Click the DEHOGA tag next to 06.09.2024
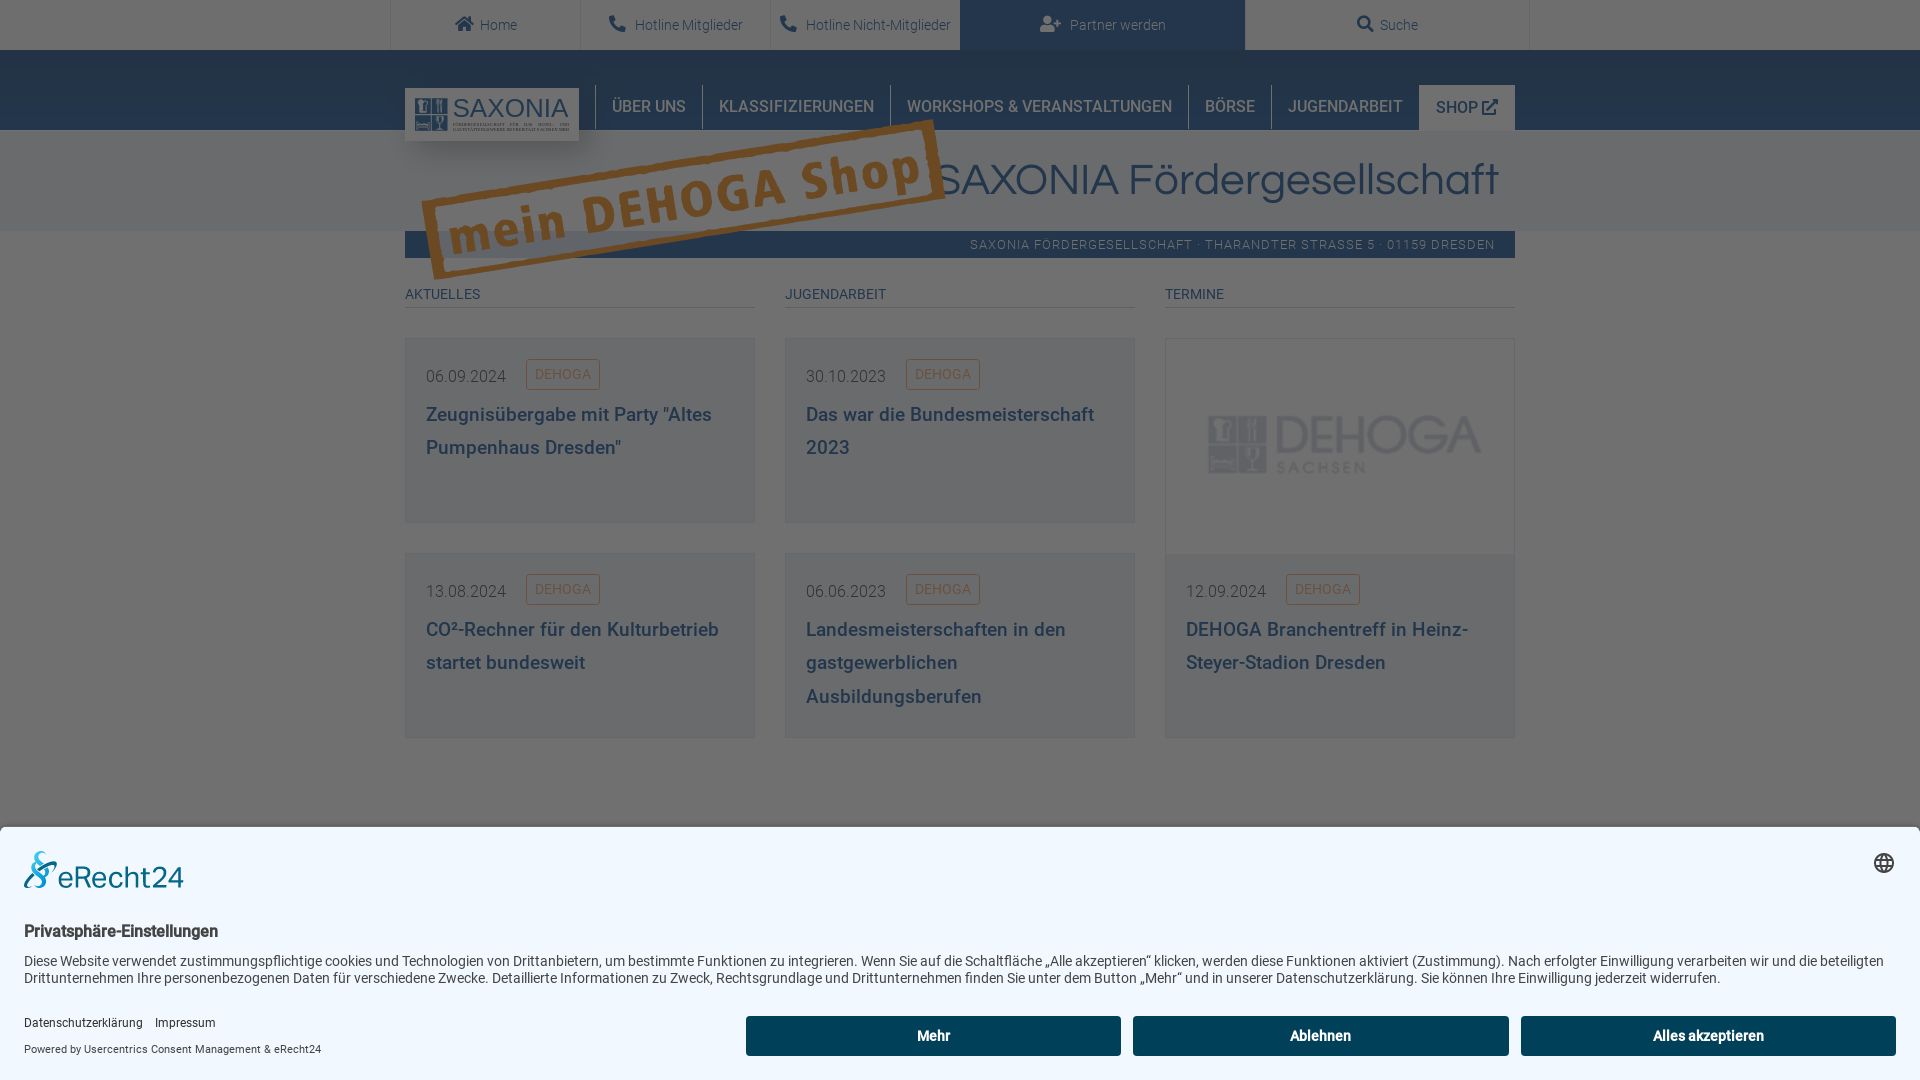 563,374
